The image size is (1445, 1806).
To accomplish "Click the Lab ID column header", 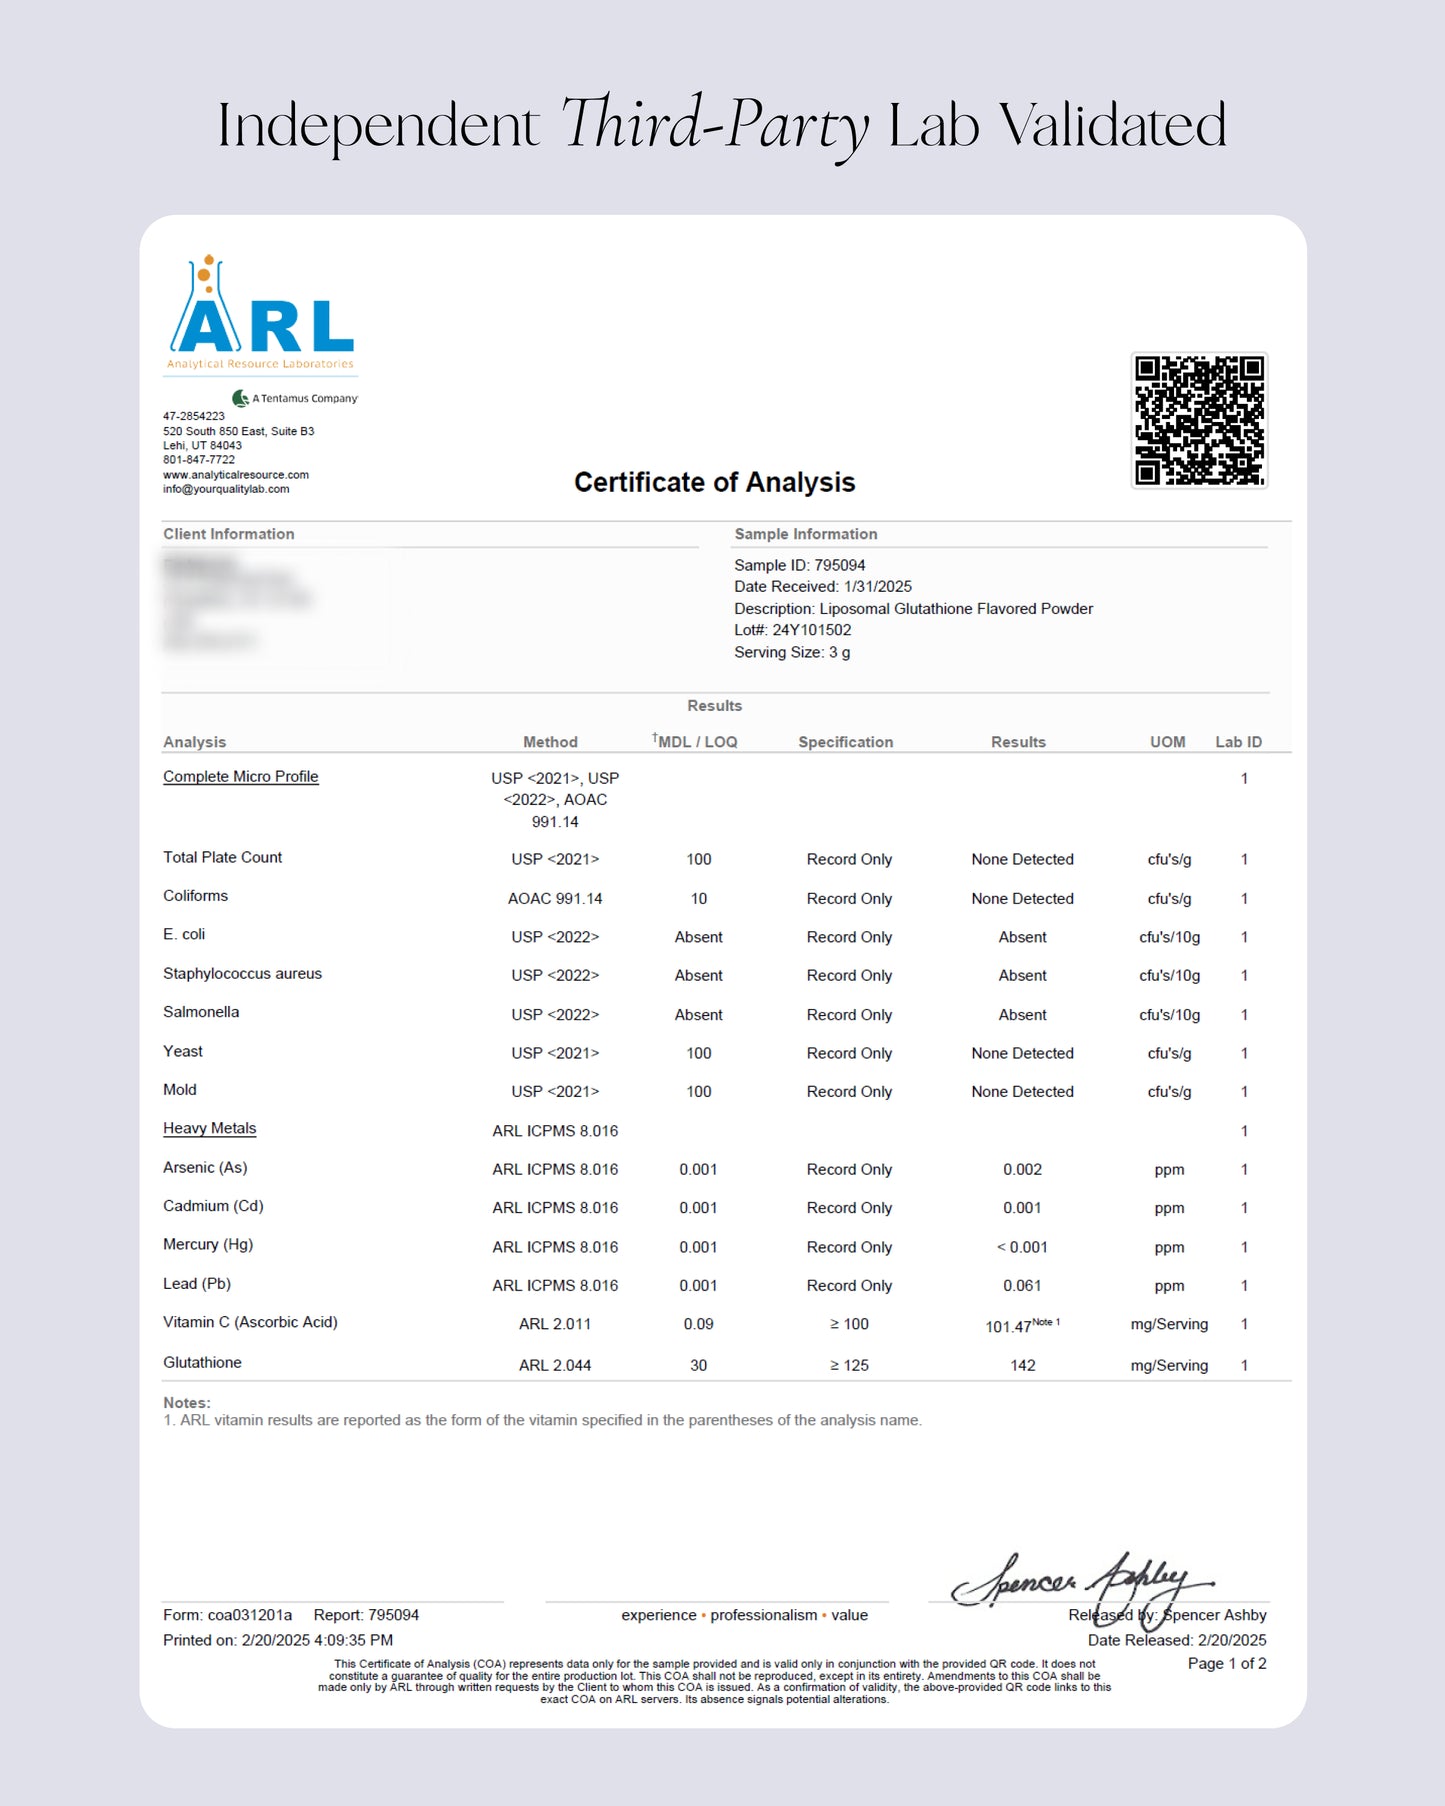I will [1238, 742].
